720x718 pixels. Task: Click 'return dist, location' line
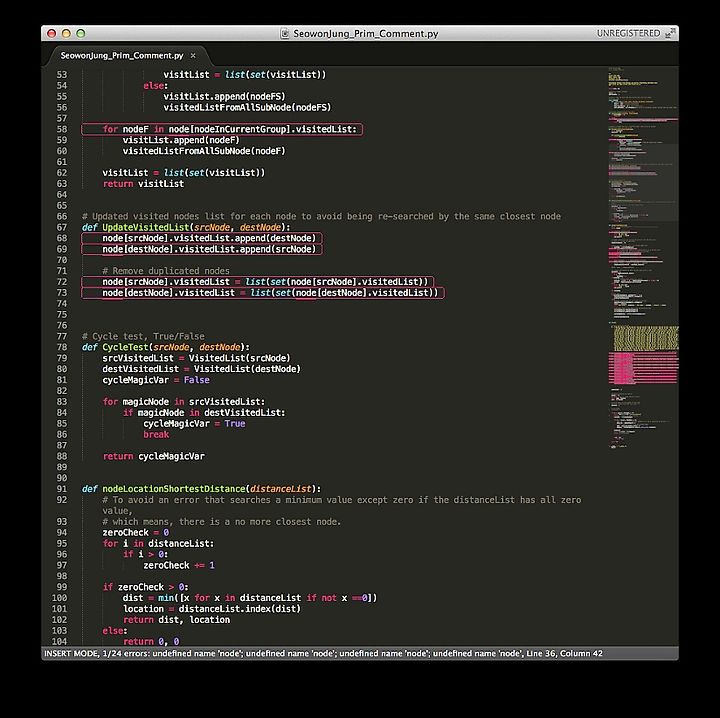click(x=176, y=620)
